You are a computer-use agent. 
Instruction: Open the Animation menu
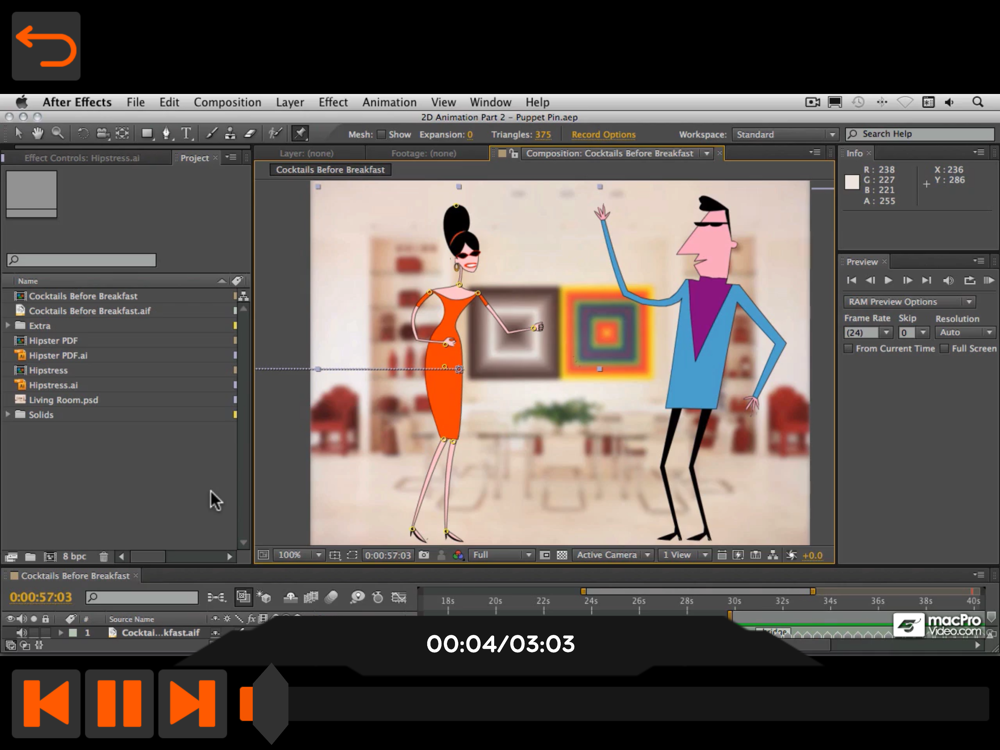389,102
